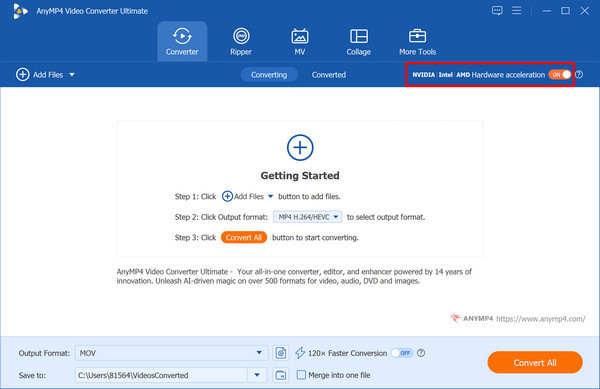Open the Converter tab
The height and width of the screenshot is (389, 600).
[x=182, y=41]
